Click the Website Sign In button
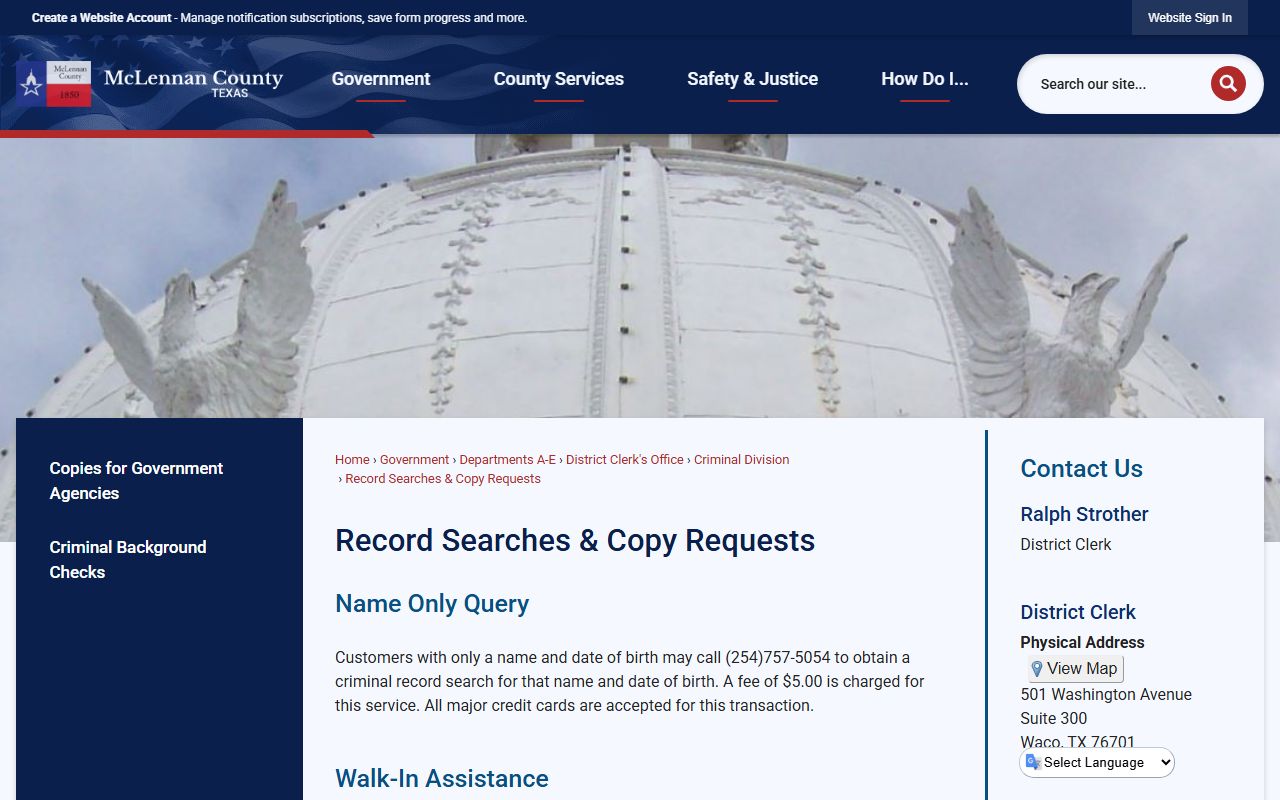Viewport: 1280px width, 800px height. [x=1190, y=18]
